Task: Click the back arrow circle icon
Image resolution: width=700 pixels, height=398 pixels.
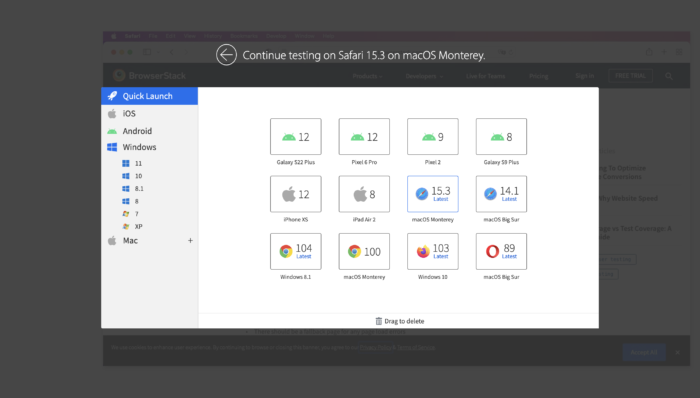Action: click(x=226, y=55)
